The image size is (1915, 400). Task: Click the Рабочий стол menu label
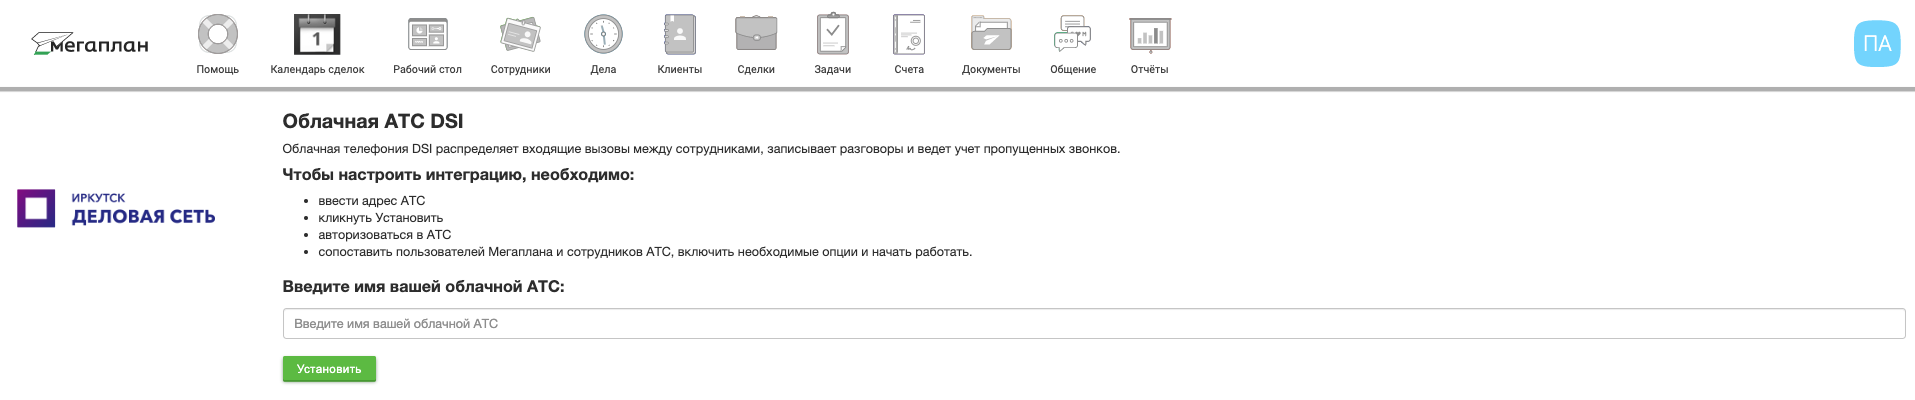[427, 70]
